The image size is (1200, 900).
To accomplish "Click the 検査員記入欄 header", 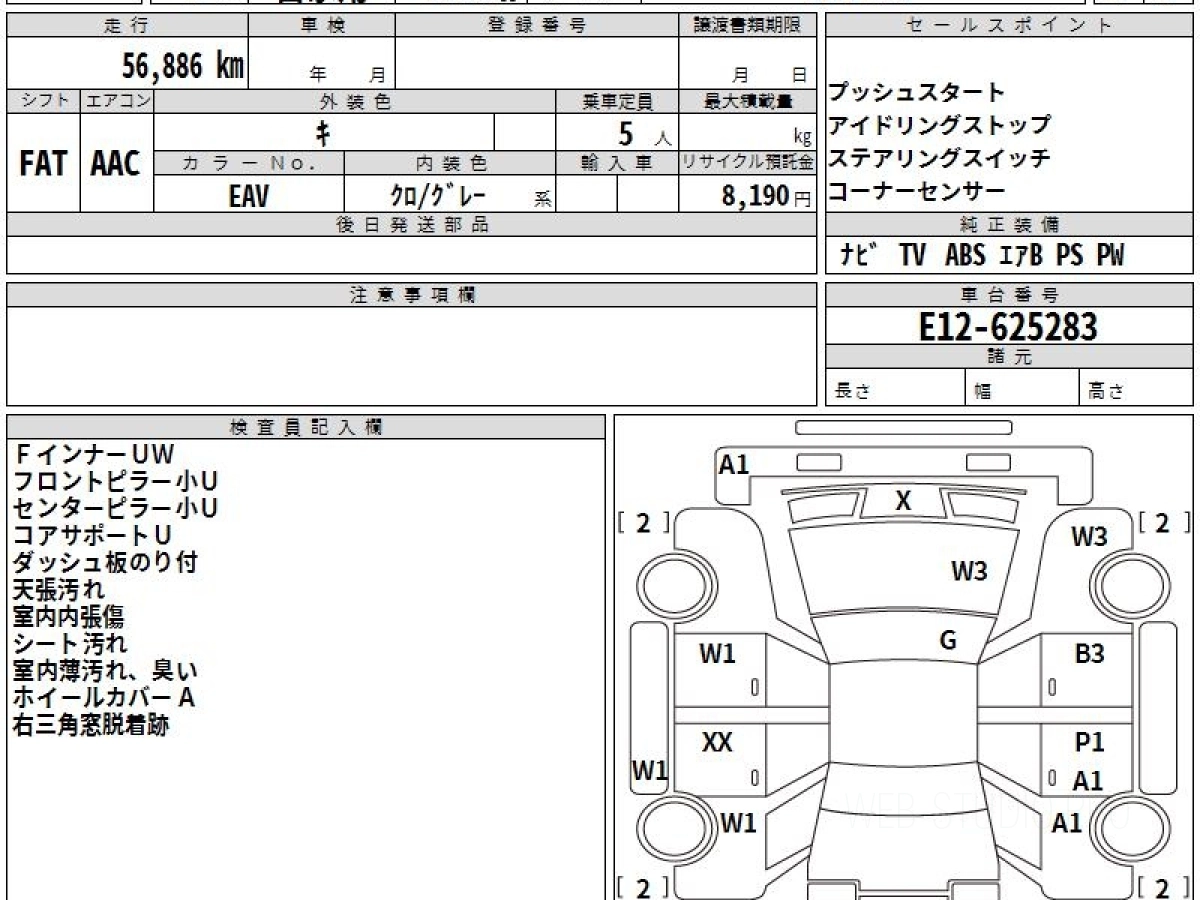I will coord(306,427).
